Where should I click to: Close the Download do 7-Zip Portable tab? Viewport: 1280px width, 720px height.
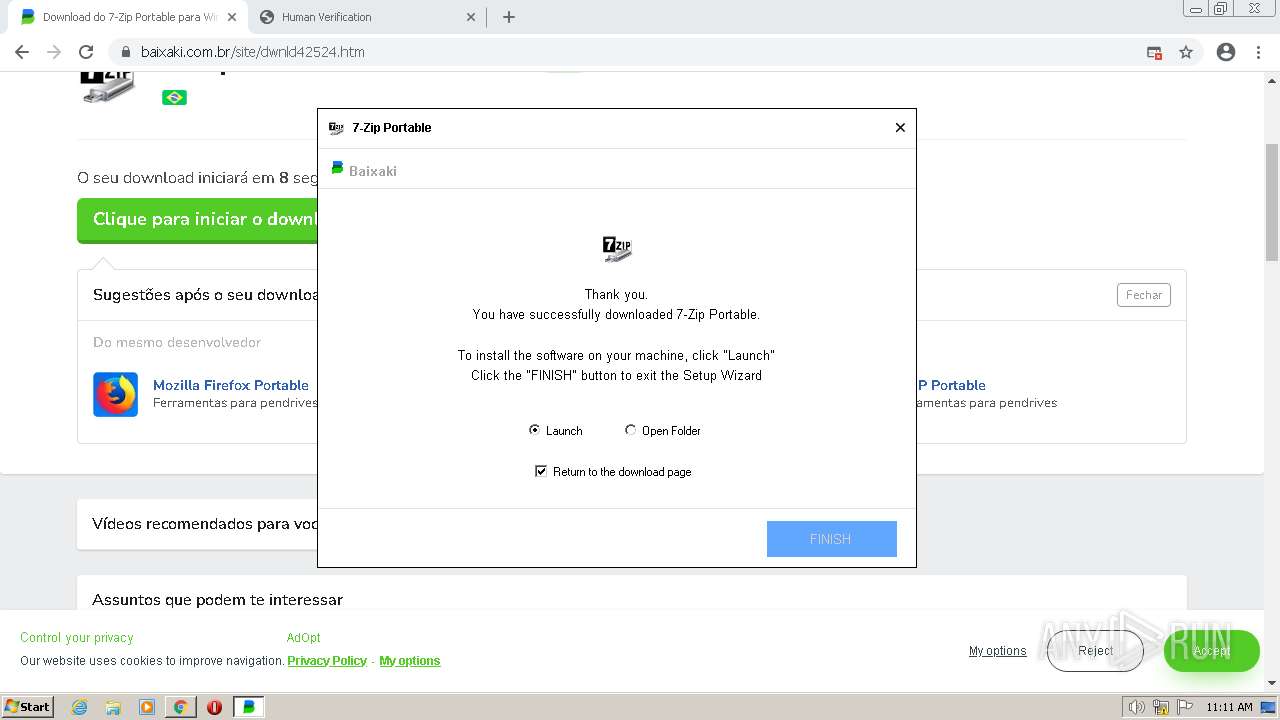point(232,17)
